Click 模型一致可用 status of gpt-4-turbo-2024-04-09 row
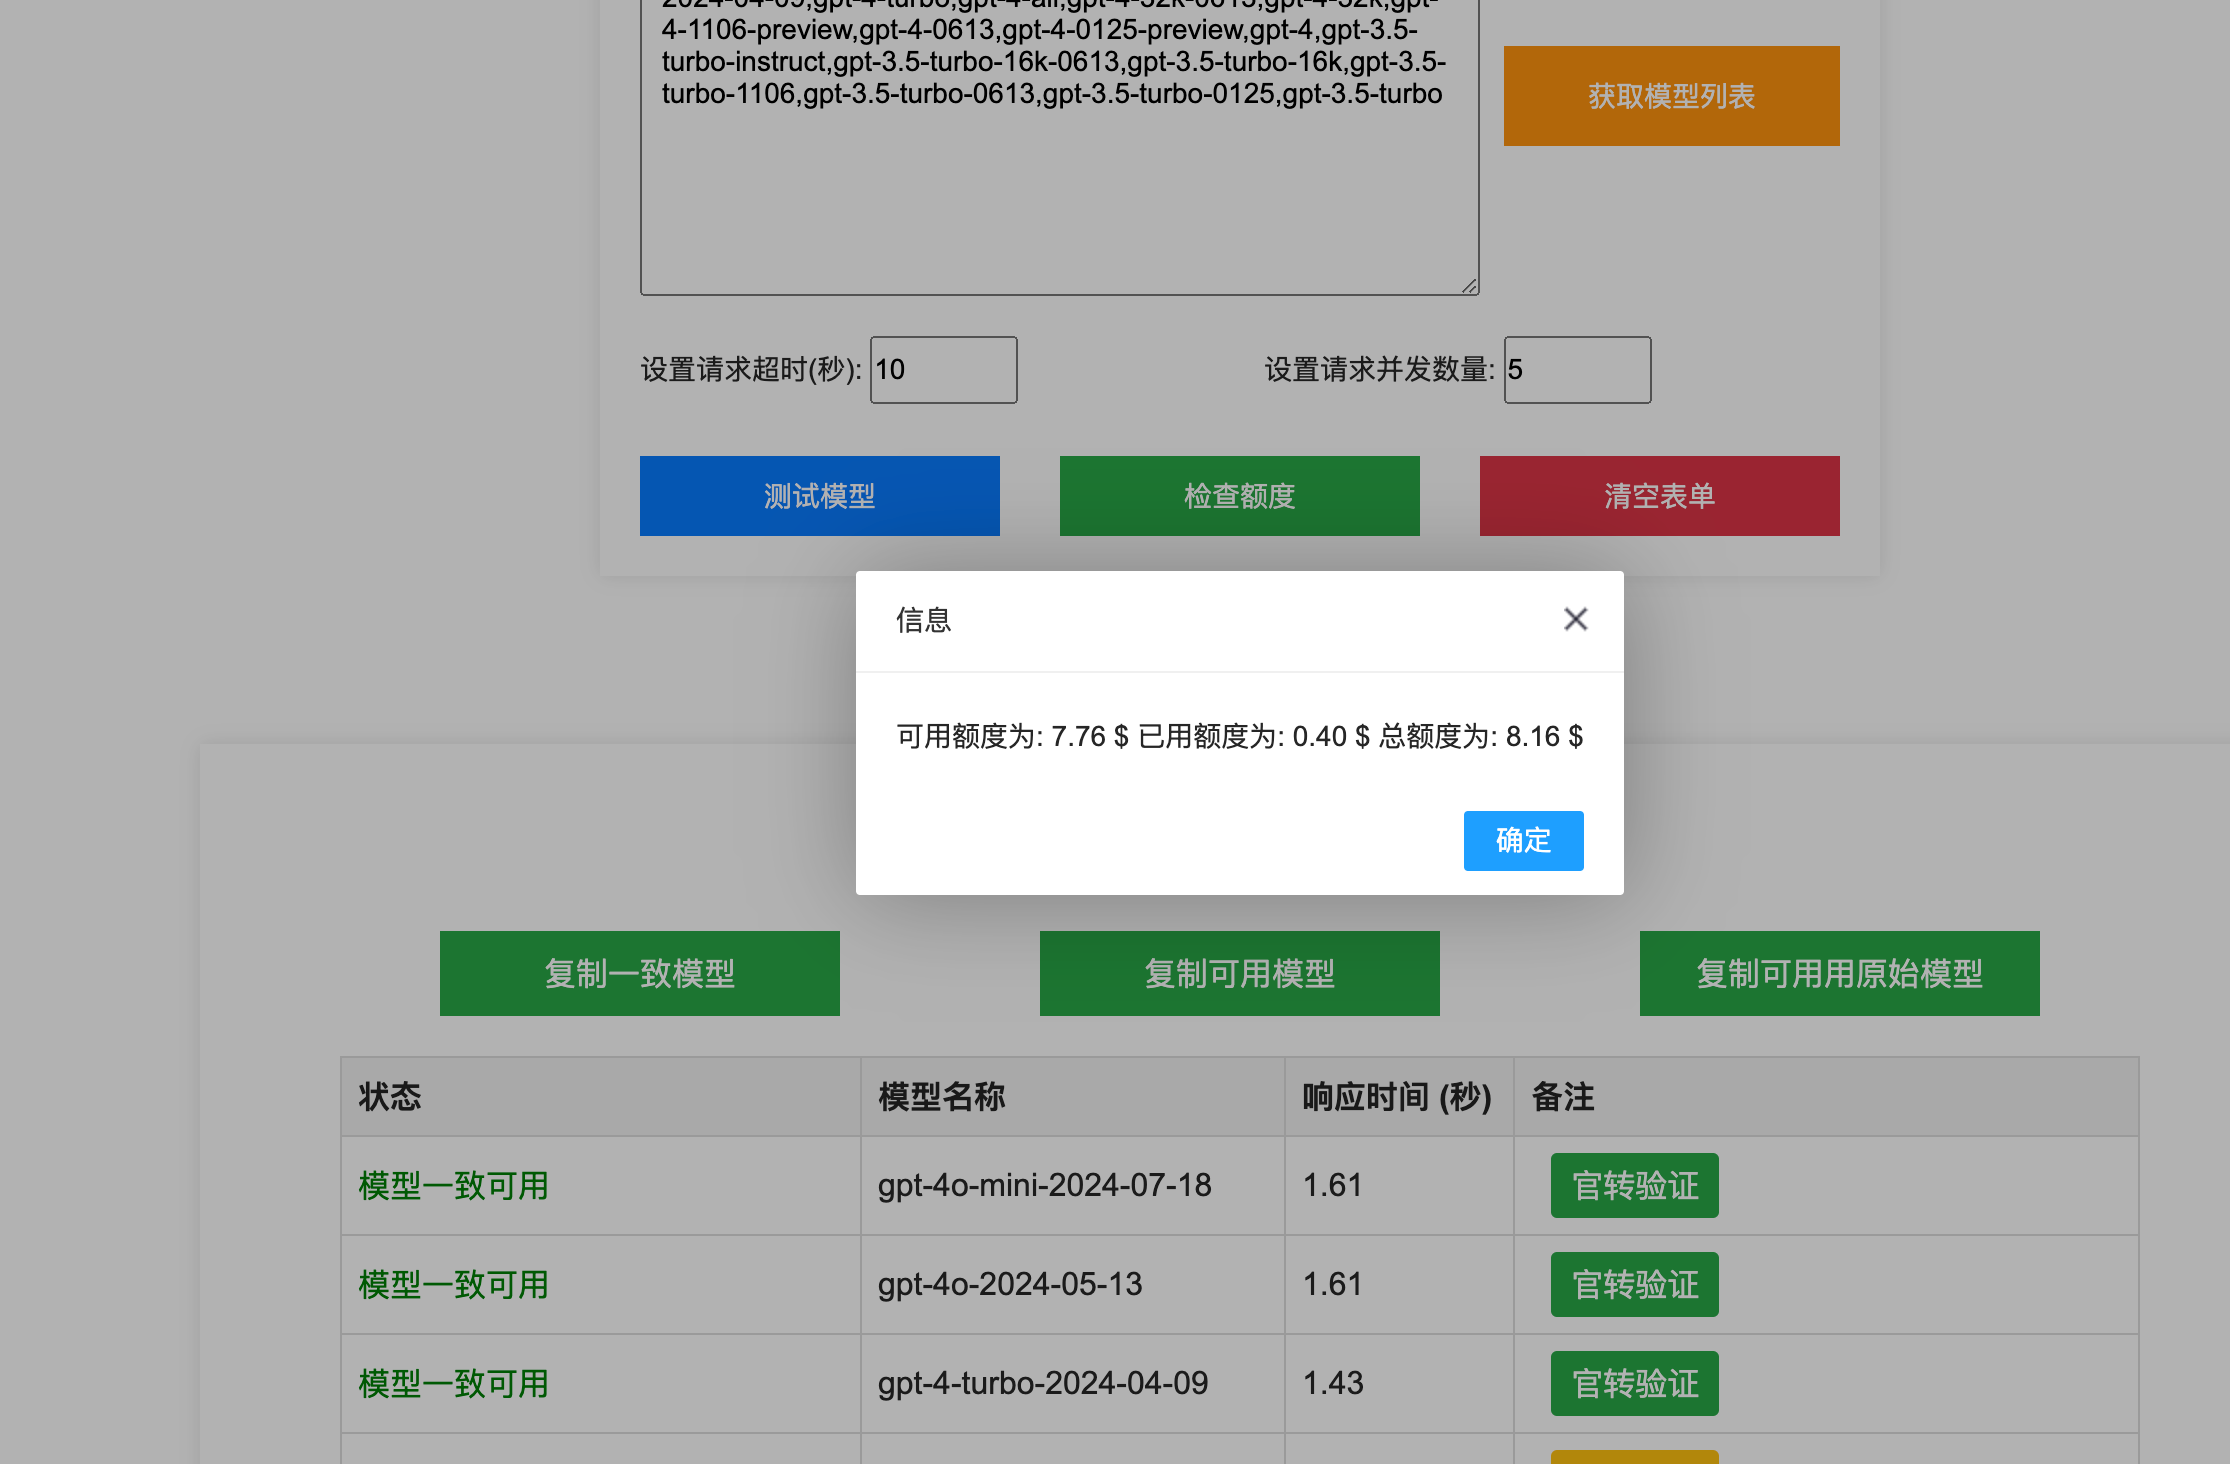 453,1384
